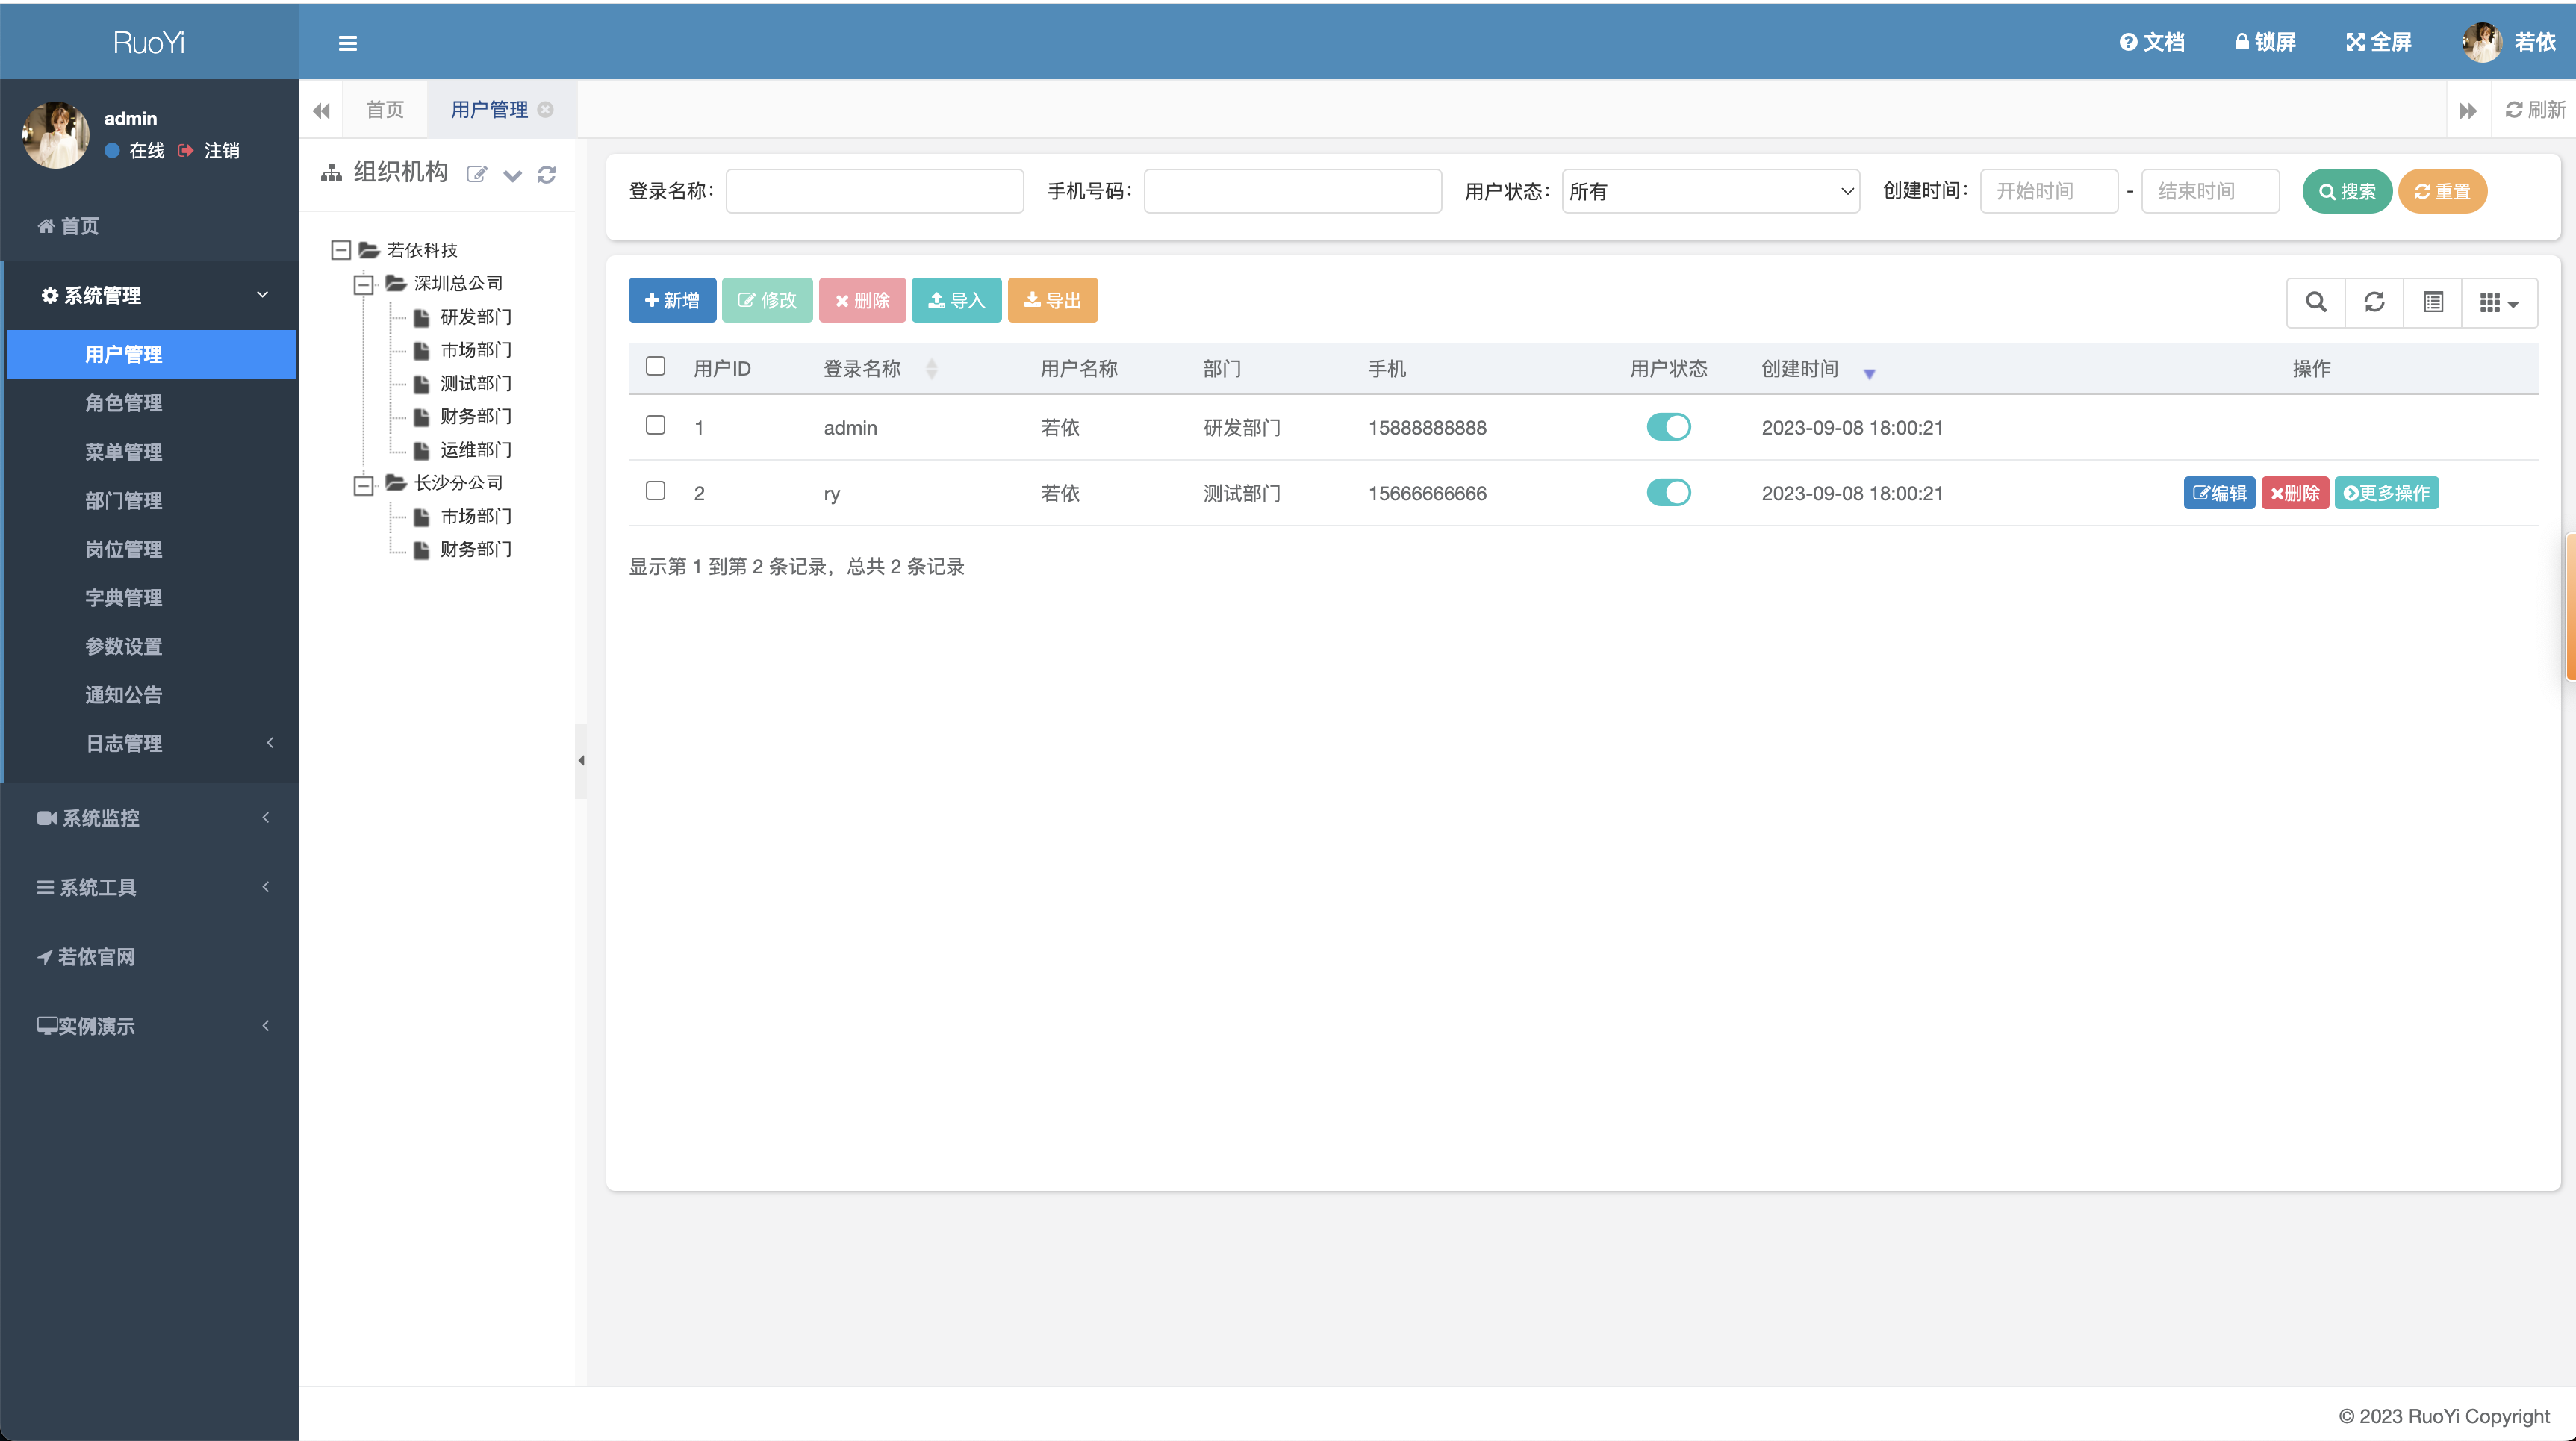Check the select-all header checkbox
The height and width of the screenshot is (1441, 2576).
pyautogui.click(x=655, y=366)
